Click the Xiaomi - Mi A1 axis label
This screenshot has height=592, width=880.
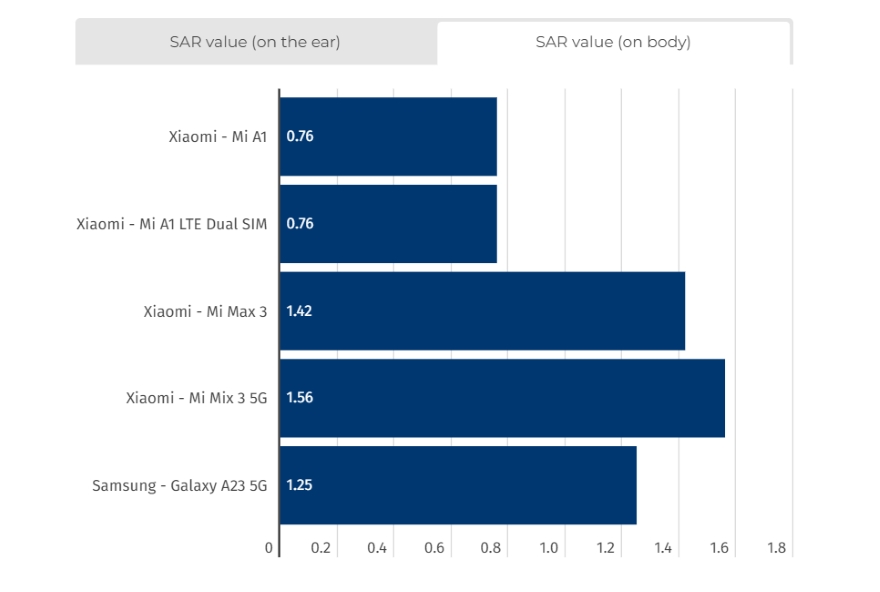[x=218, y=136]
